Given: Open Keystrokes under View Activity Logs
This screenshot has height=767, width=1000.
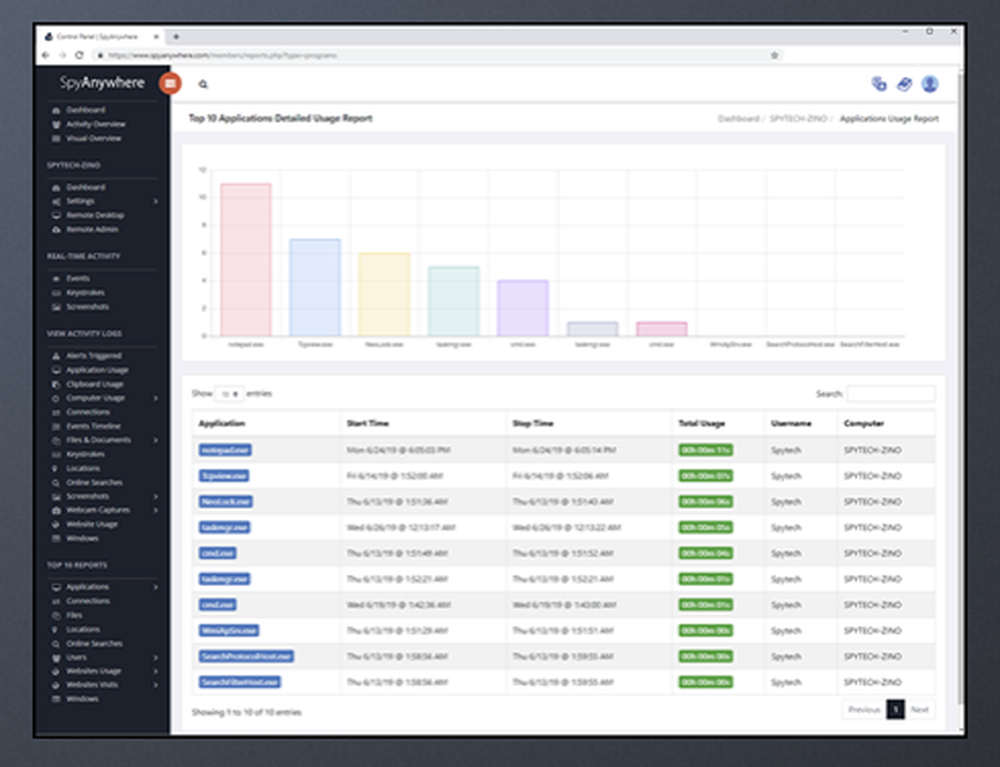Looking at the screenshot, I should pos(85,455).
